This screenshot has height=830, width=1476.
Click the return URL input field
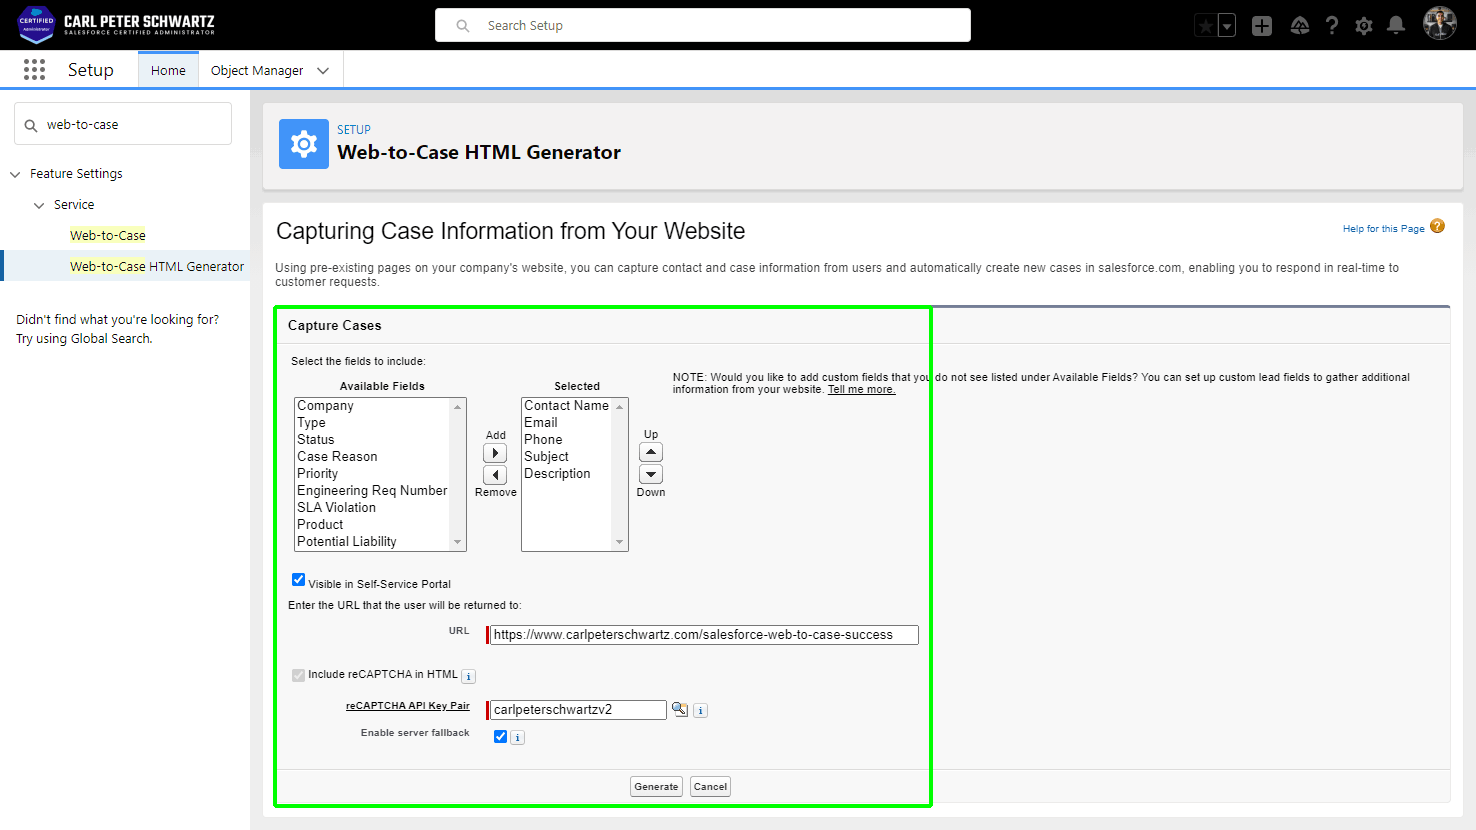[704, 635]
